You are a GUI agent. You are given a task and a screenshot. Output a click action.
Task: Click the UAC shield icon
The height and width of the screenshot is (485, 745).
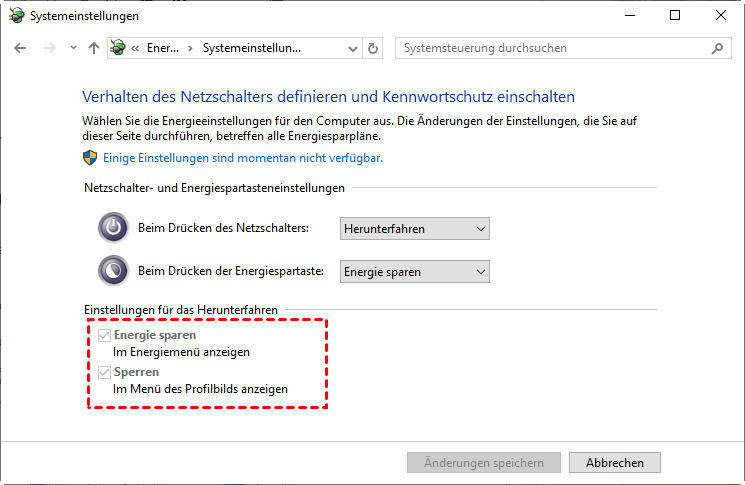tap(89, 158)
